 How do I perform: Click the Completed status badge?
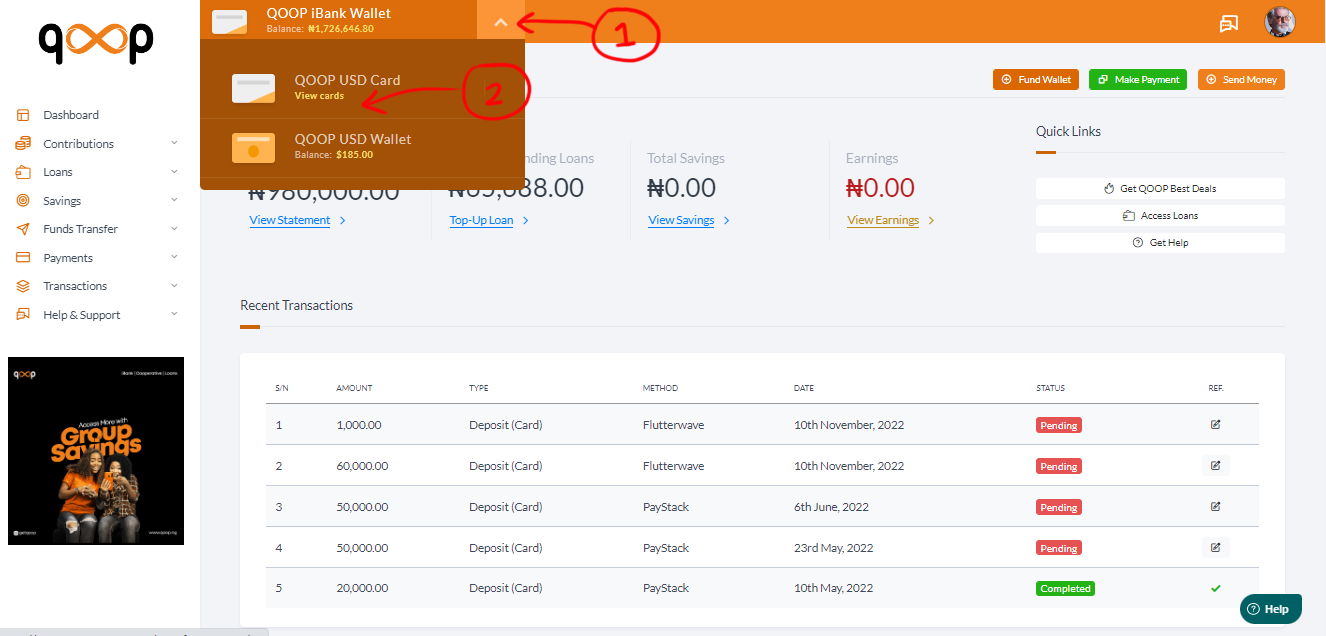click(x=1065, y=589)
